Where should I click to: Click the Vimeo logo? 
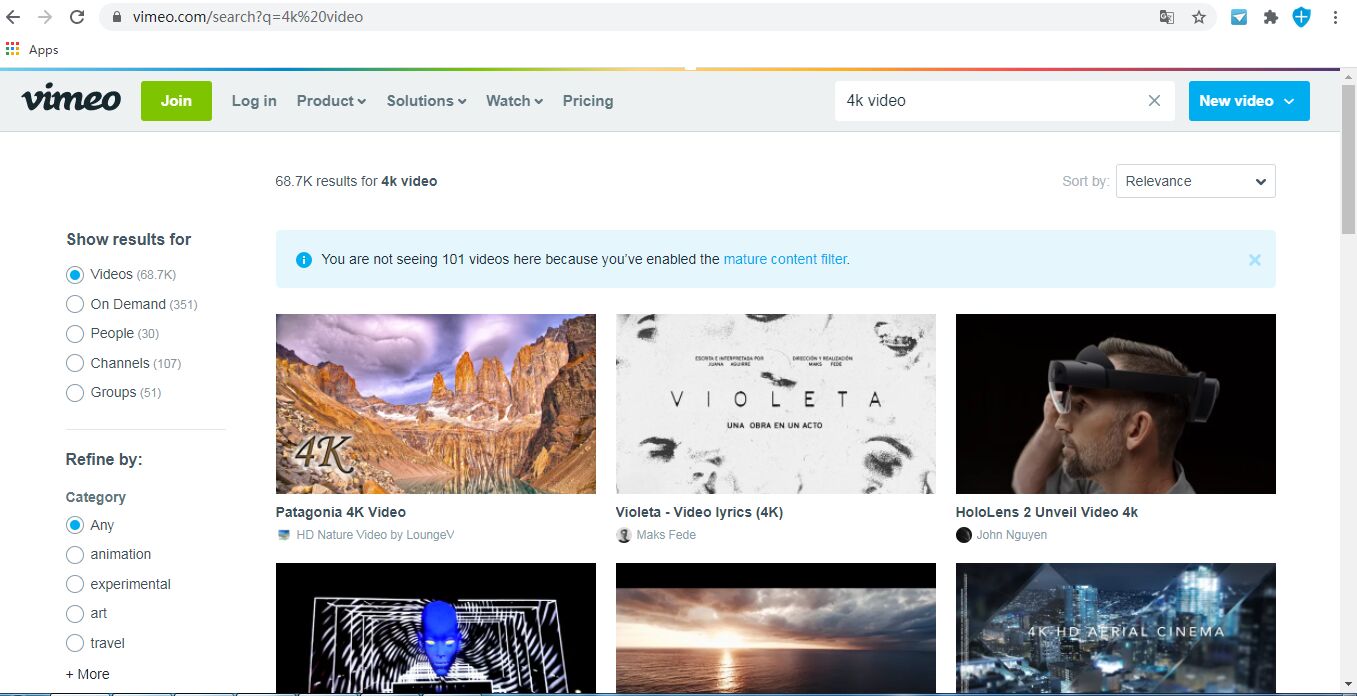70,99
